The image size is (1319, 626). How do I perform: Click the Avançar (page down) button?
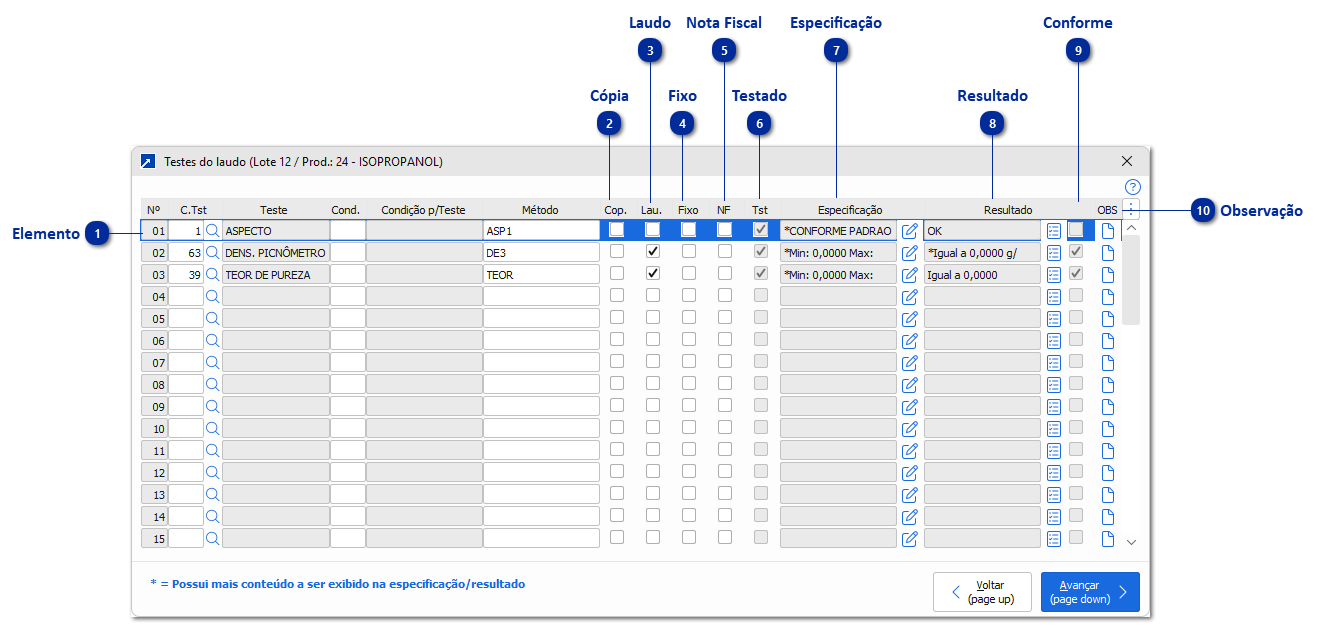1089,592
